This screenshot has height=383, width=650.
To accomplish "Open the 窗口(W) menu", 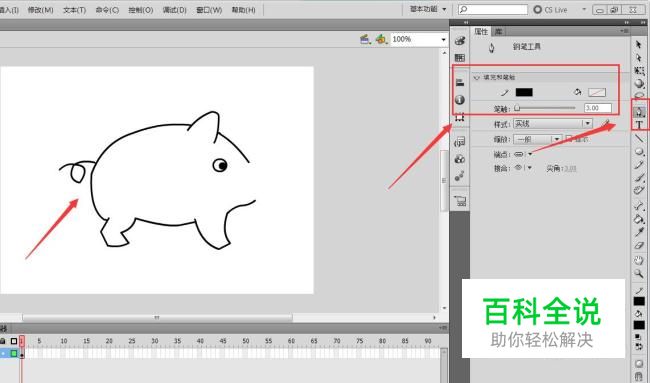I will pos(209,10).
